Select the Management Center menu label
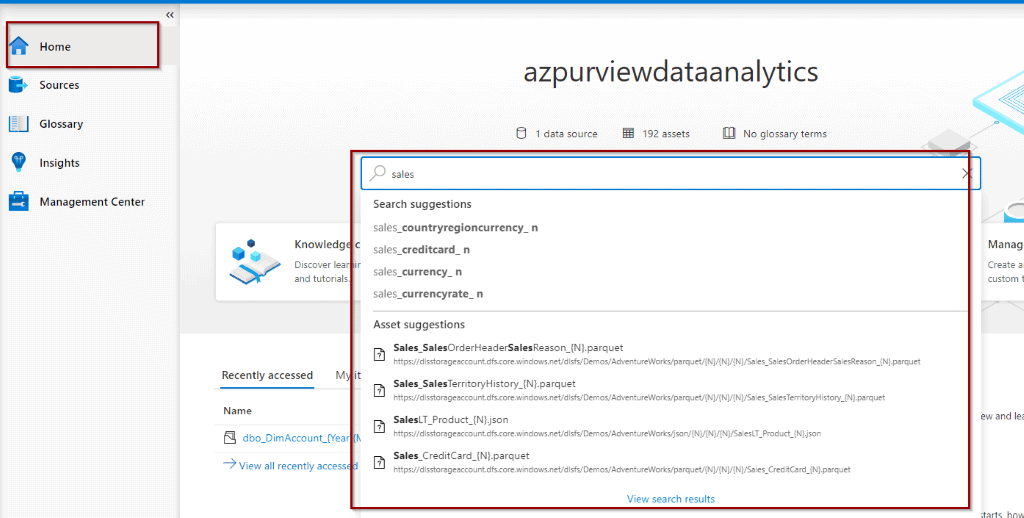Image resolution: width=1024 pixels, height=518 pixels. 92,202
